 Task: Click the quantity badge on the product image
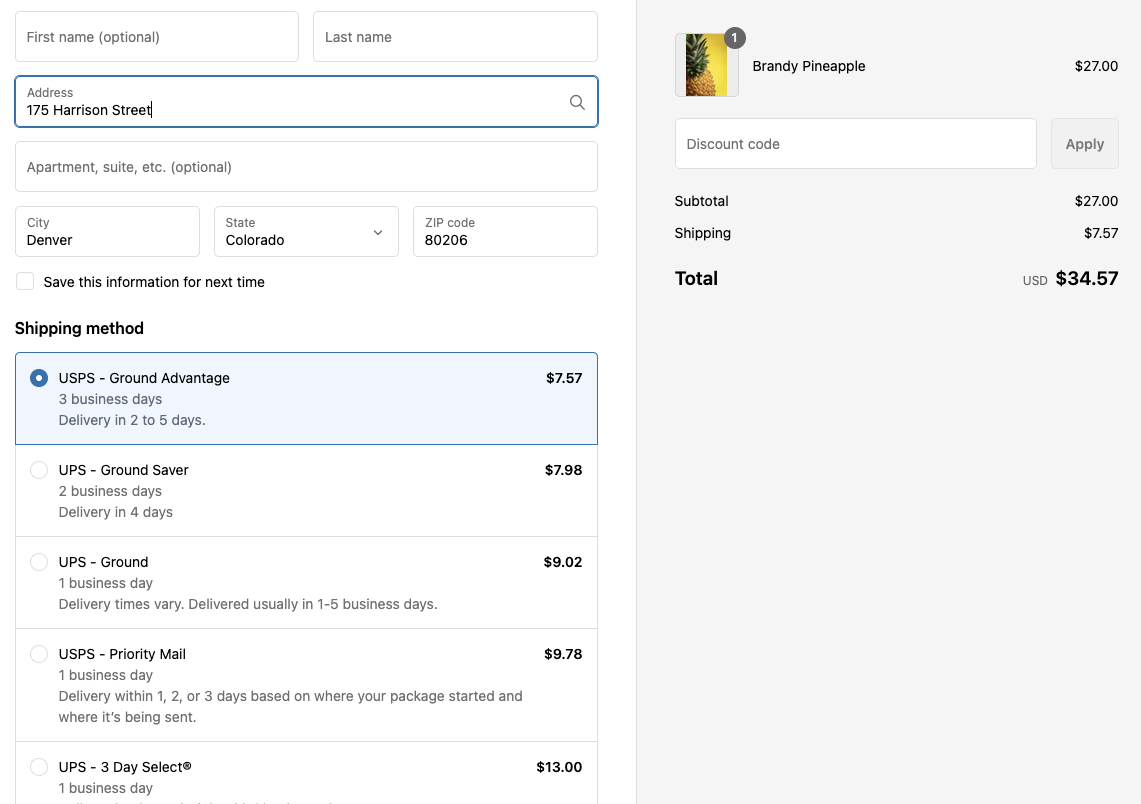tap(734, 37)
